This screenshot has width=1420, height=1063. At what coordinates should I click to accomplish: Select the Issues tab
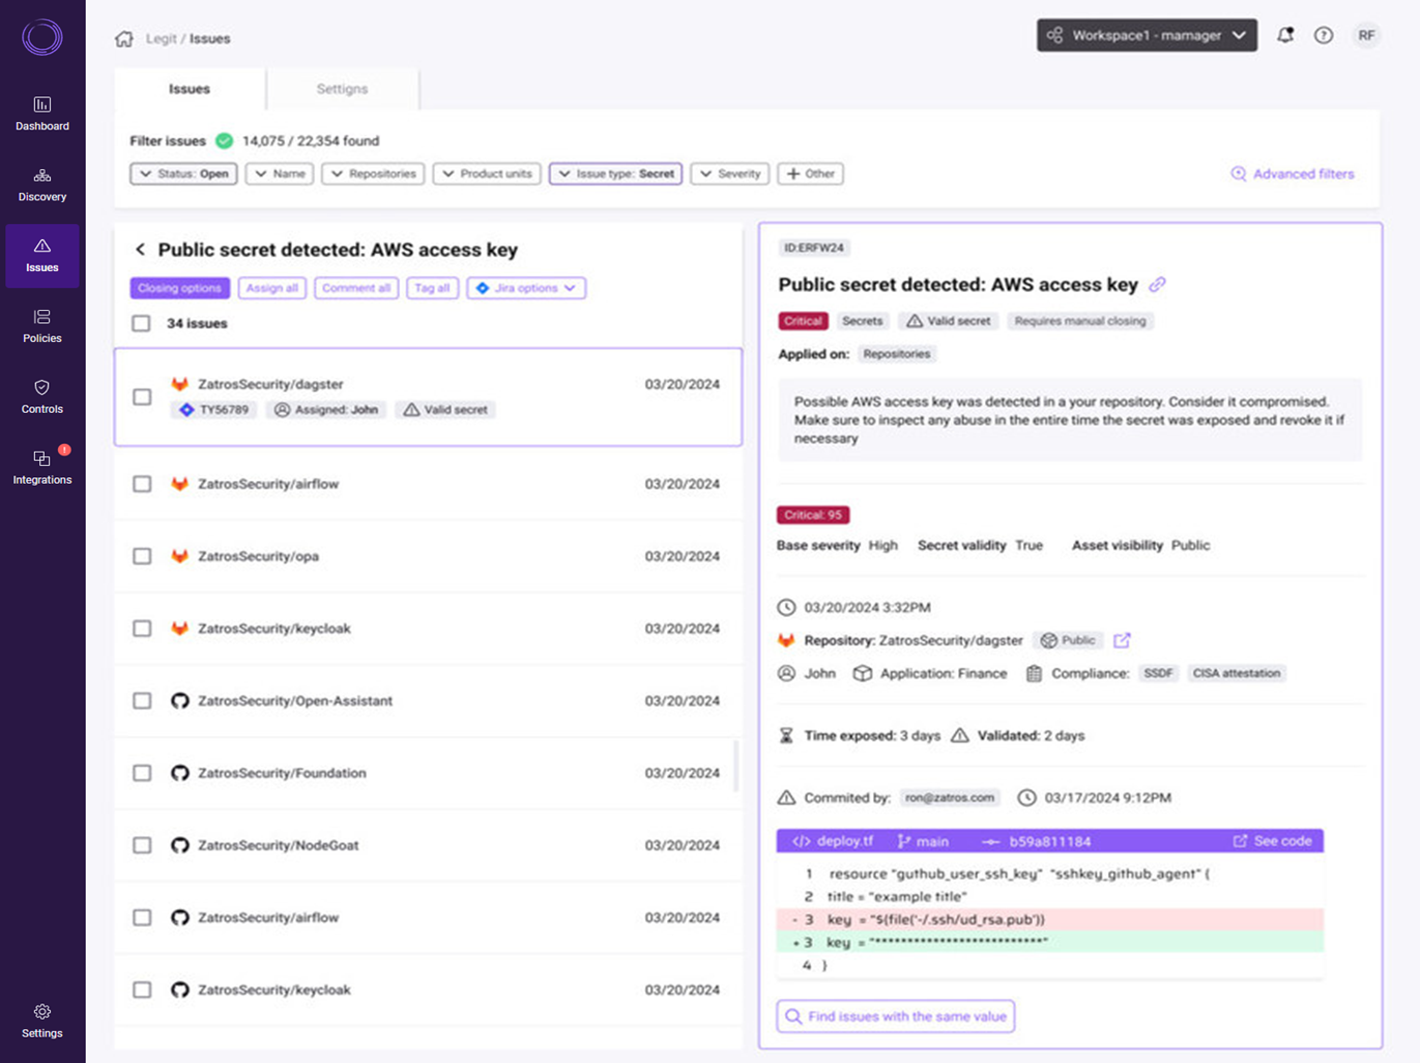[x=189, y=88]
